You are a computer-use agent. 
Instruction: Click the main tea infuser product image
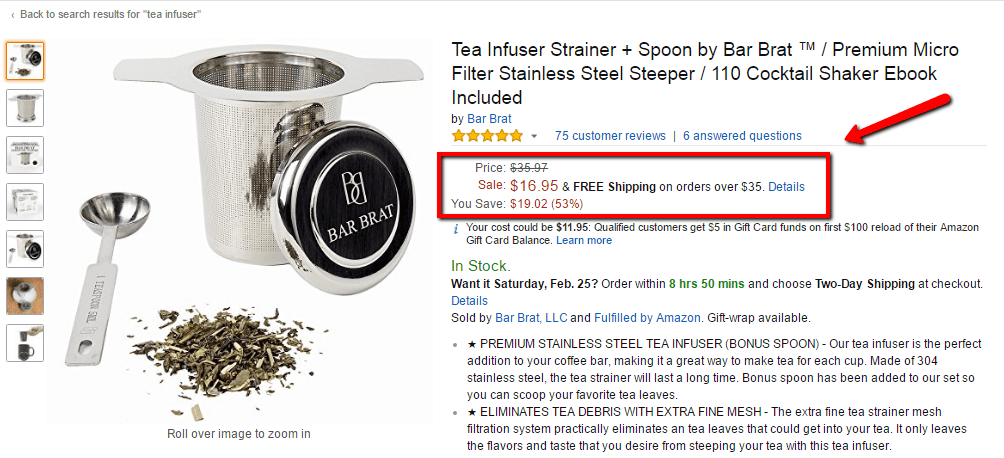click(238, 230)
